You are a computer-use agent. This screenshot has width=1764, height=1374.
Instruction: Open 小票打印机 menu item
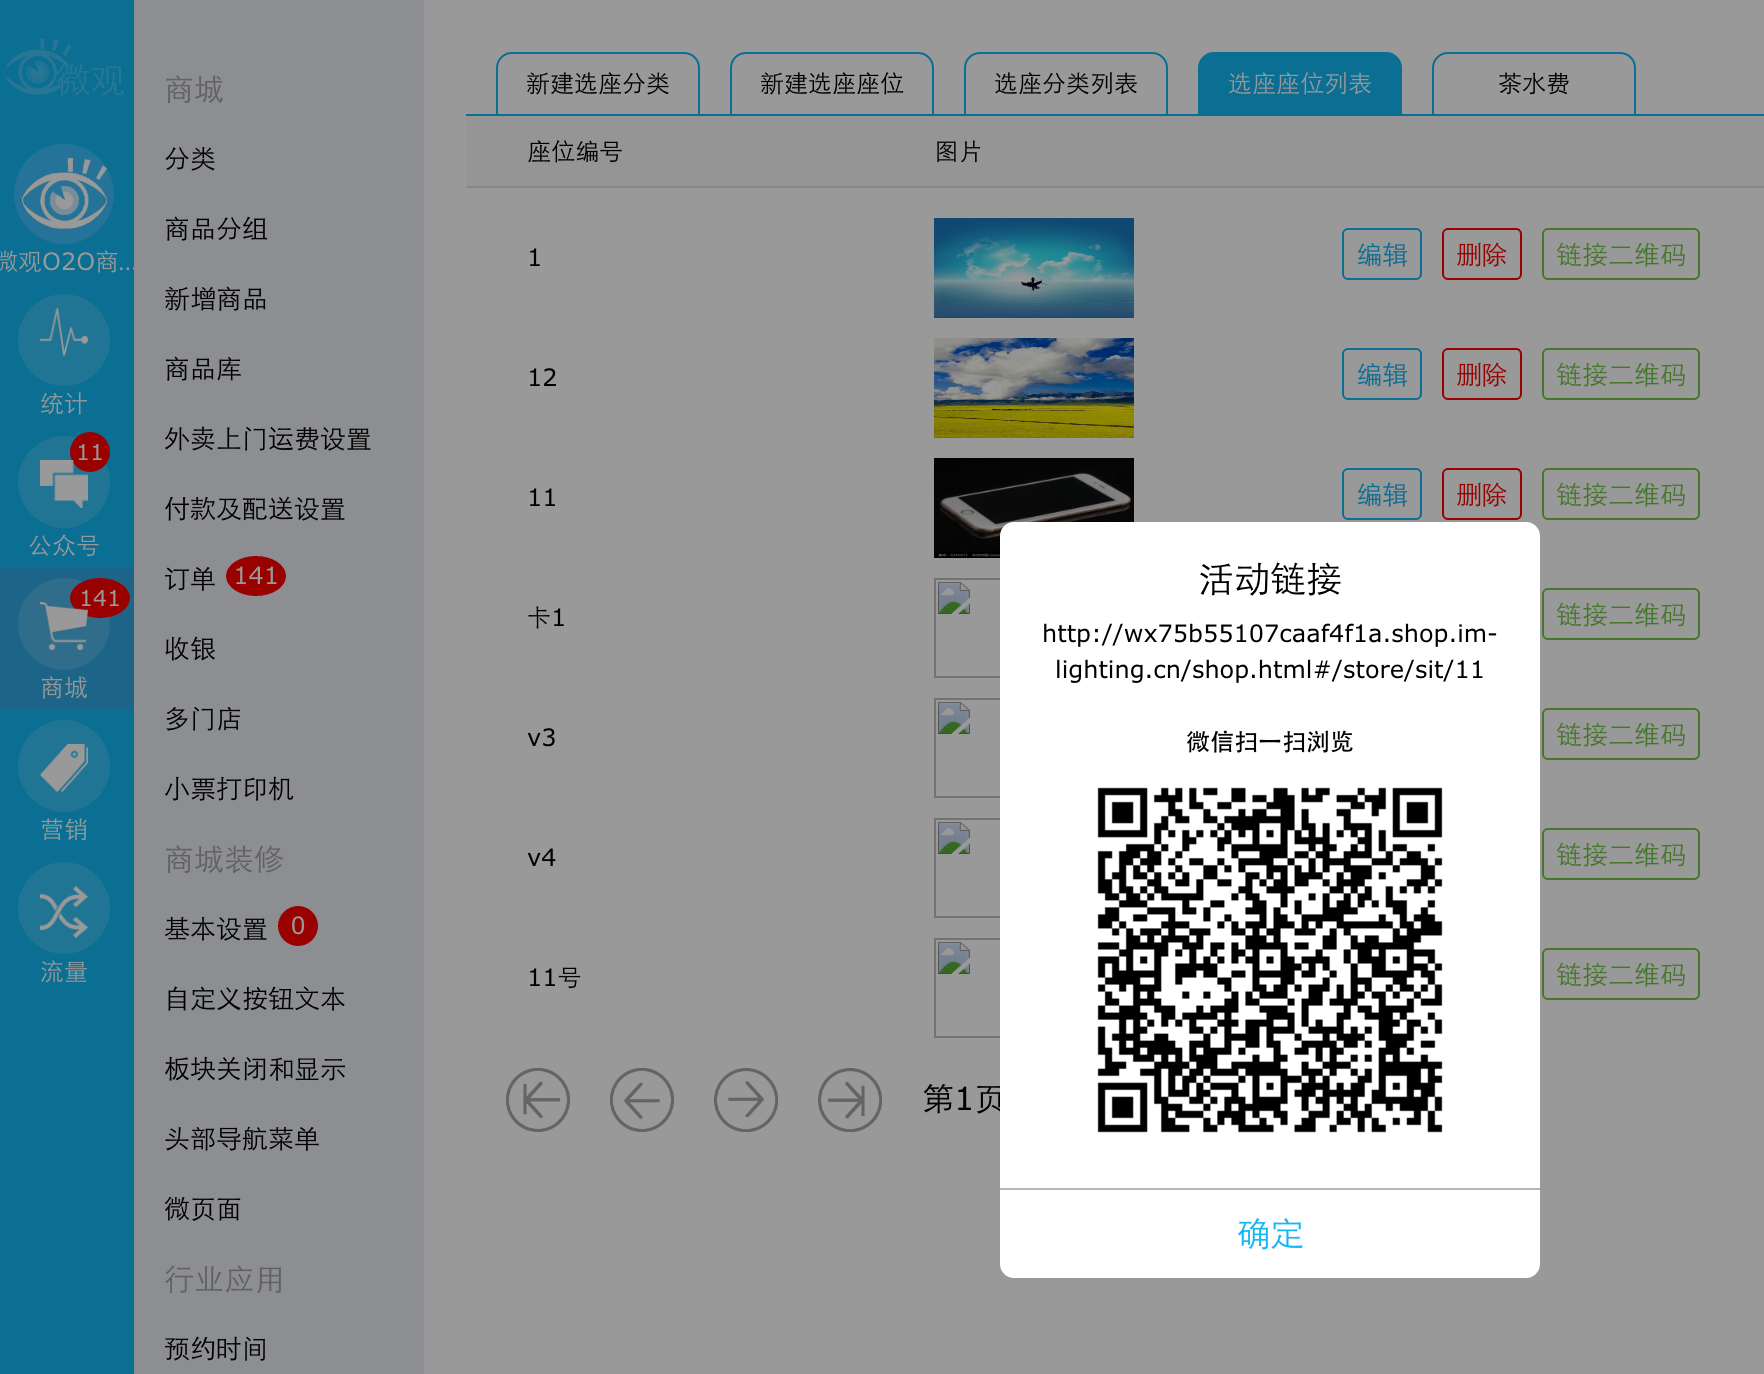[x=229, y=789]
